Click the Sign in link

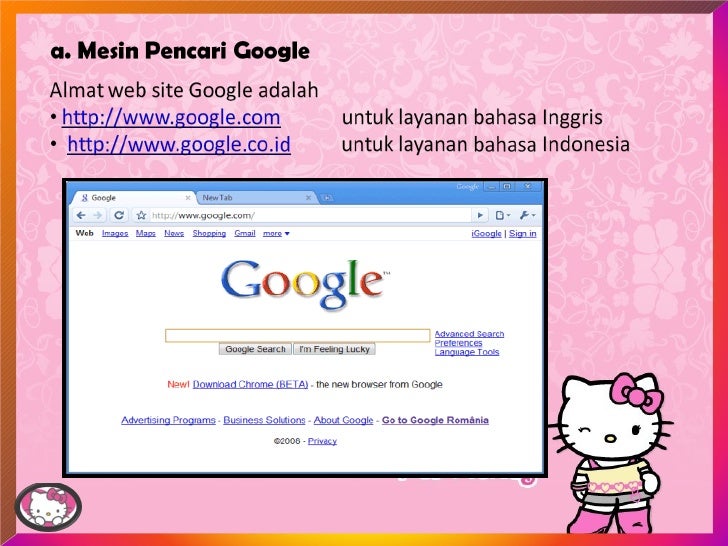tap(522, 234)
